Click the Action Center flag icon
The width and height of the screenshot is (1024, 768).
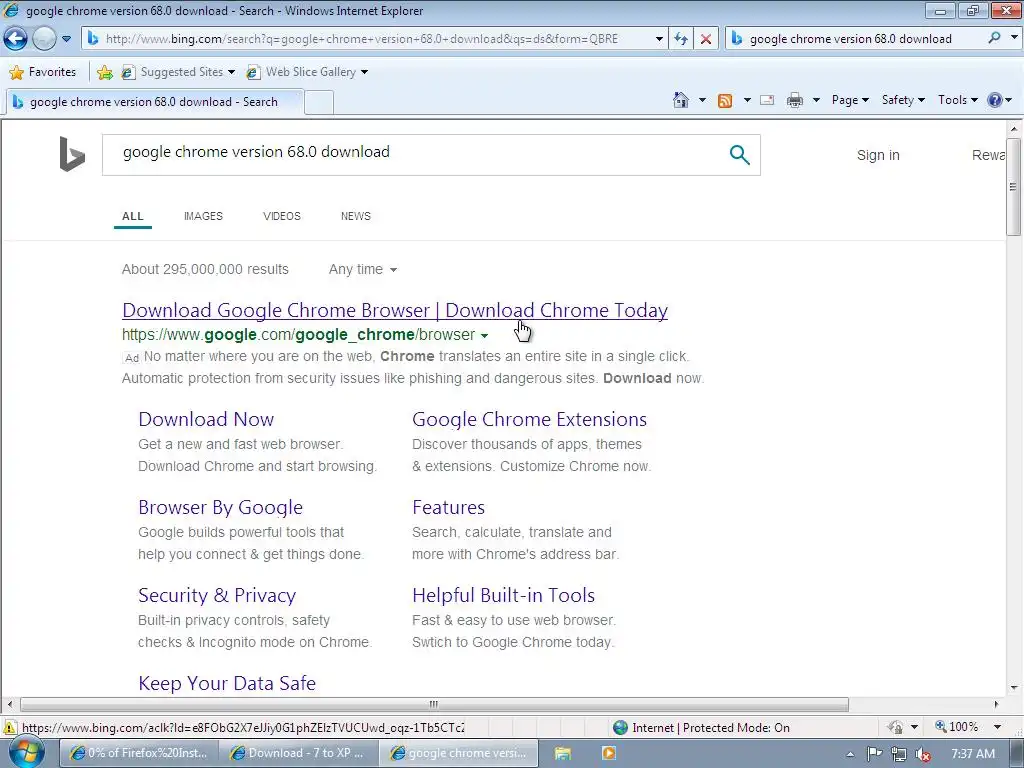point(874,754)
